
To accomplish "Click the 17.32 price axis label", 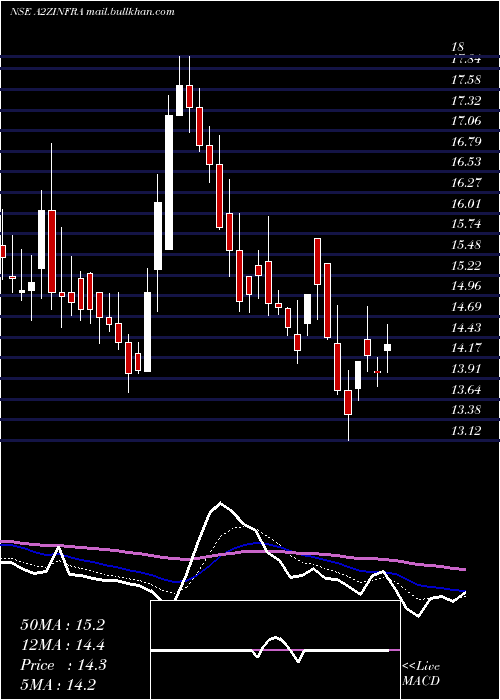I will tap(466, 100).
